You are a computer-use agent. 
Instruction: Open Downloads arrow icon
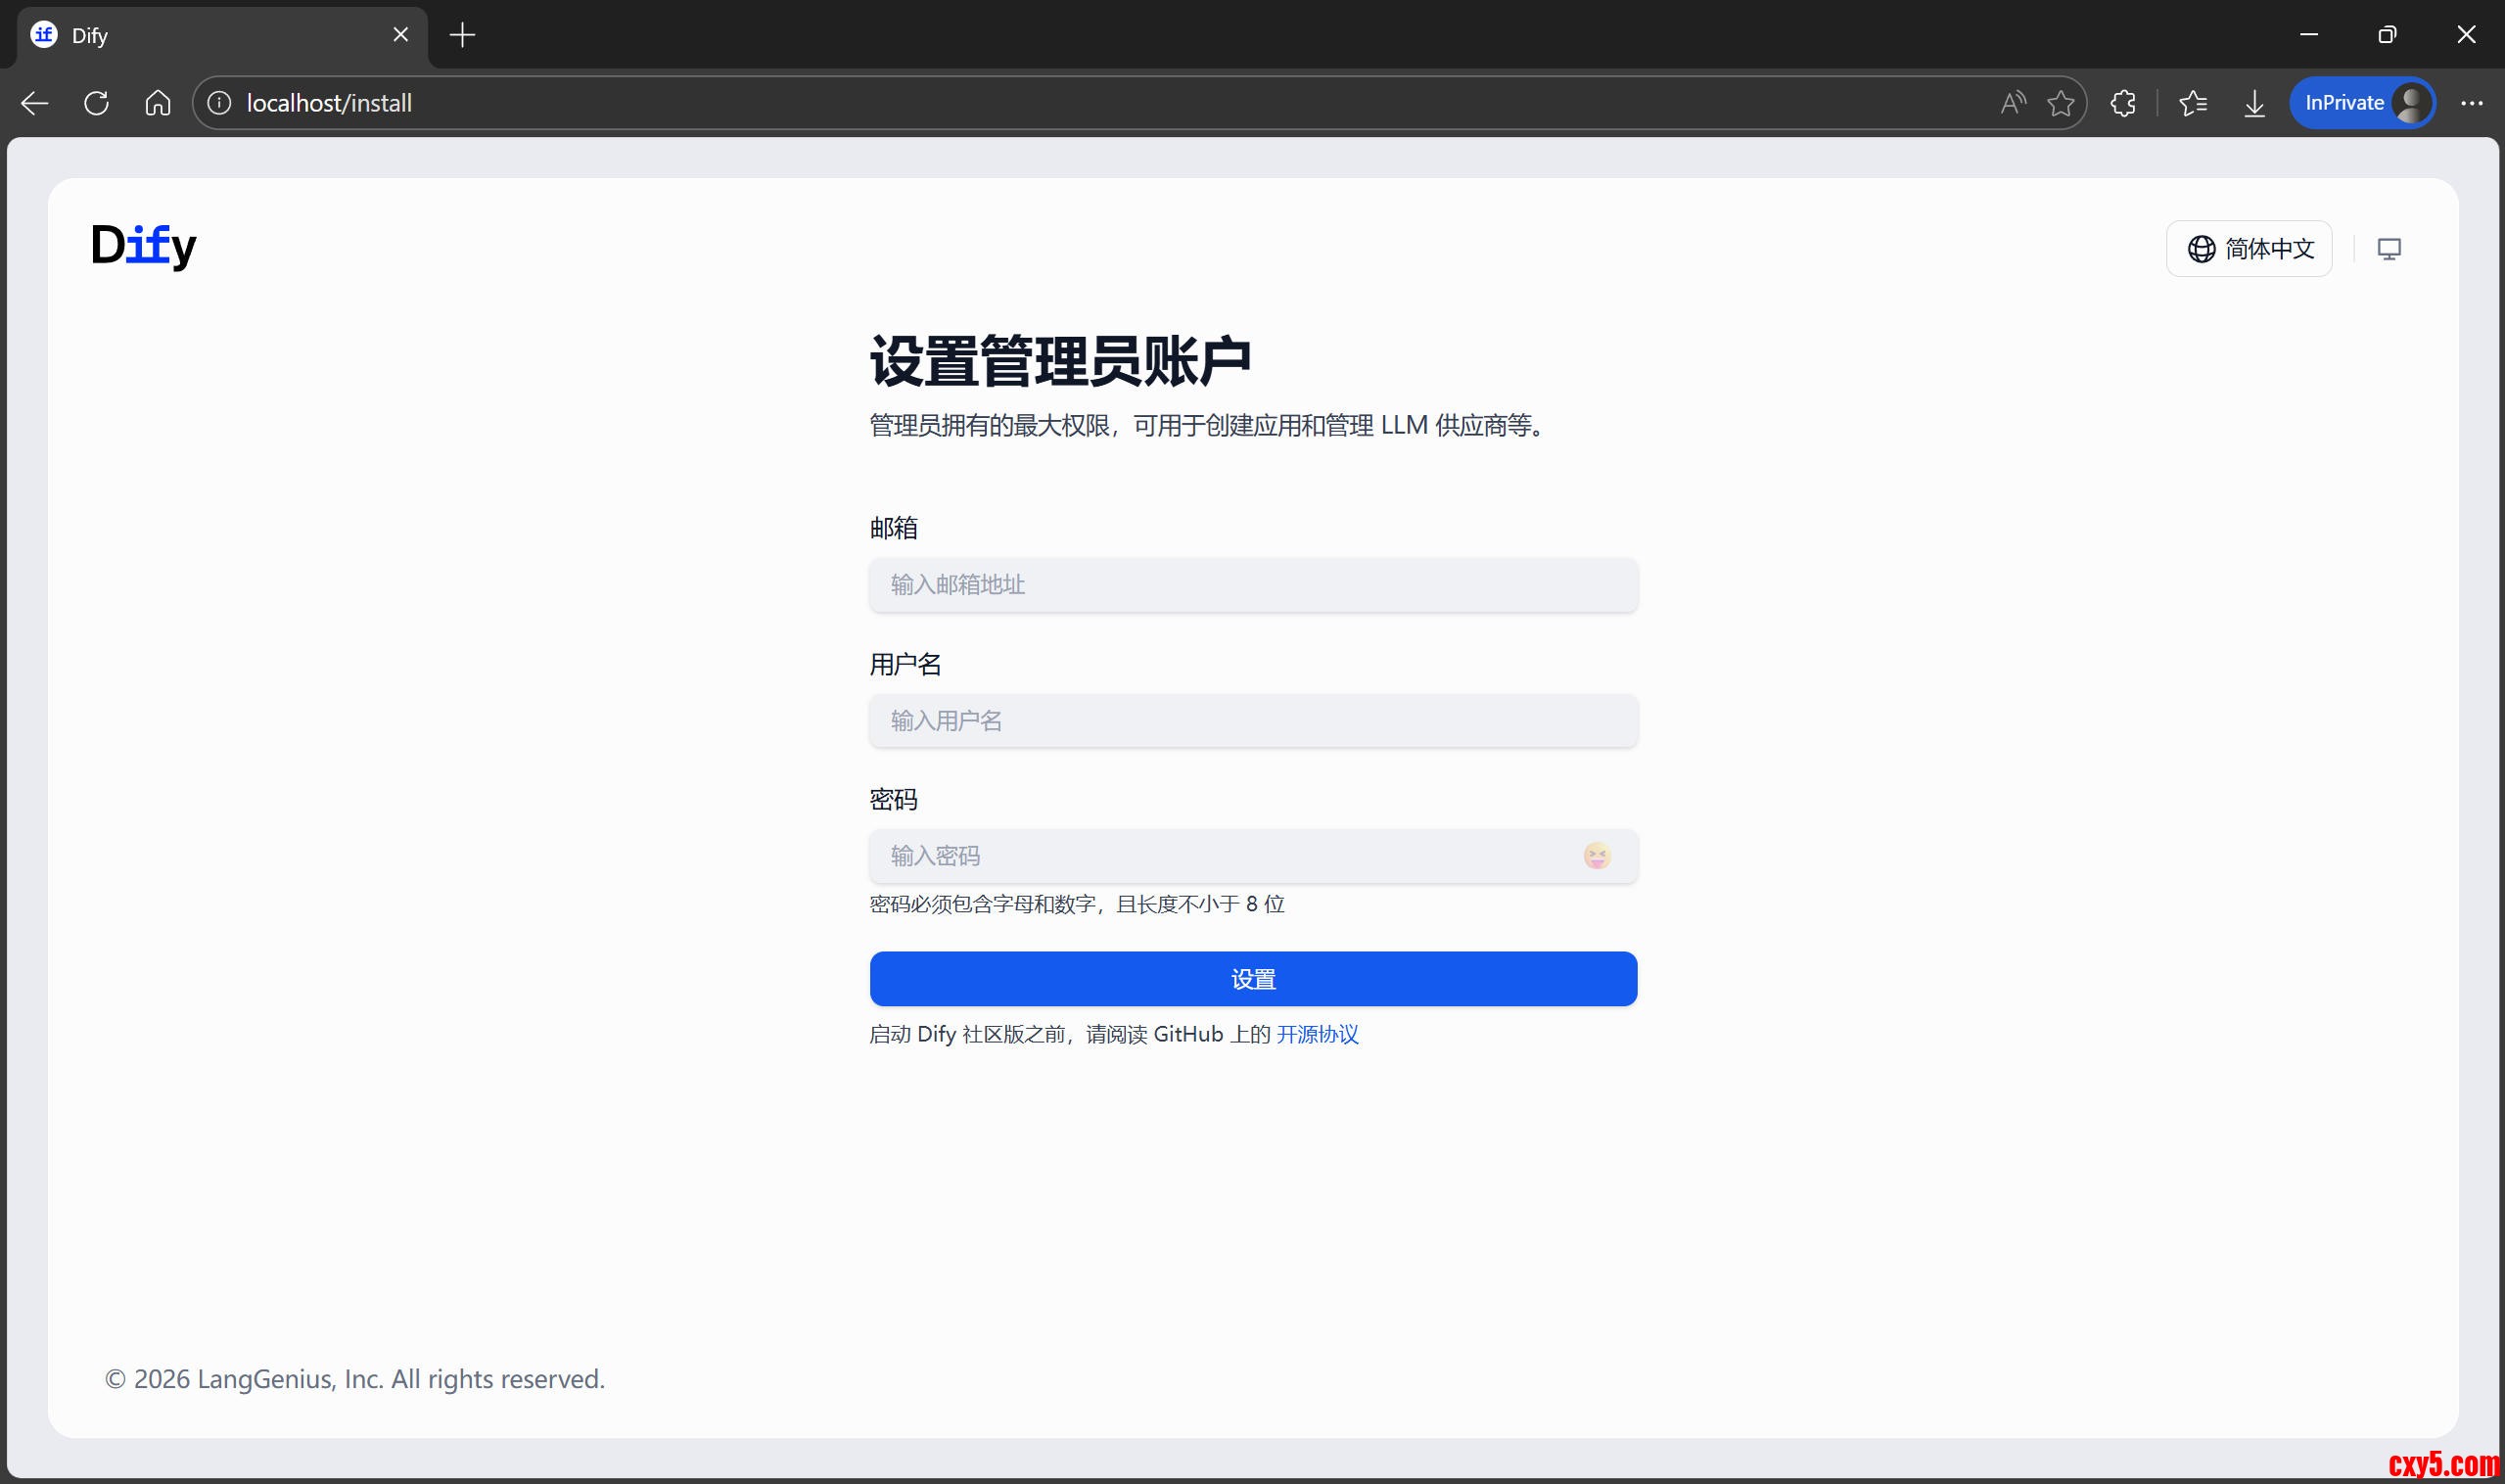coord(2254,103)
